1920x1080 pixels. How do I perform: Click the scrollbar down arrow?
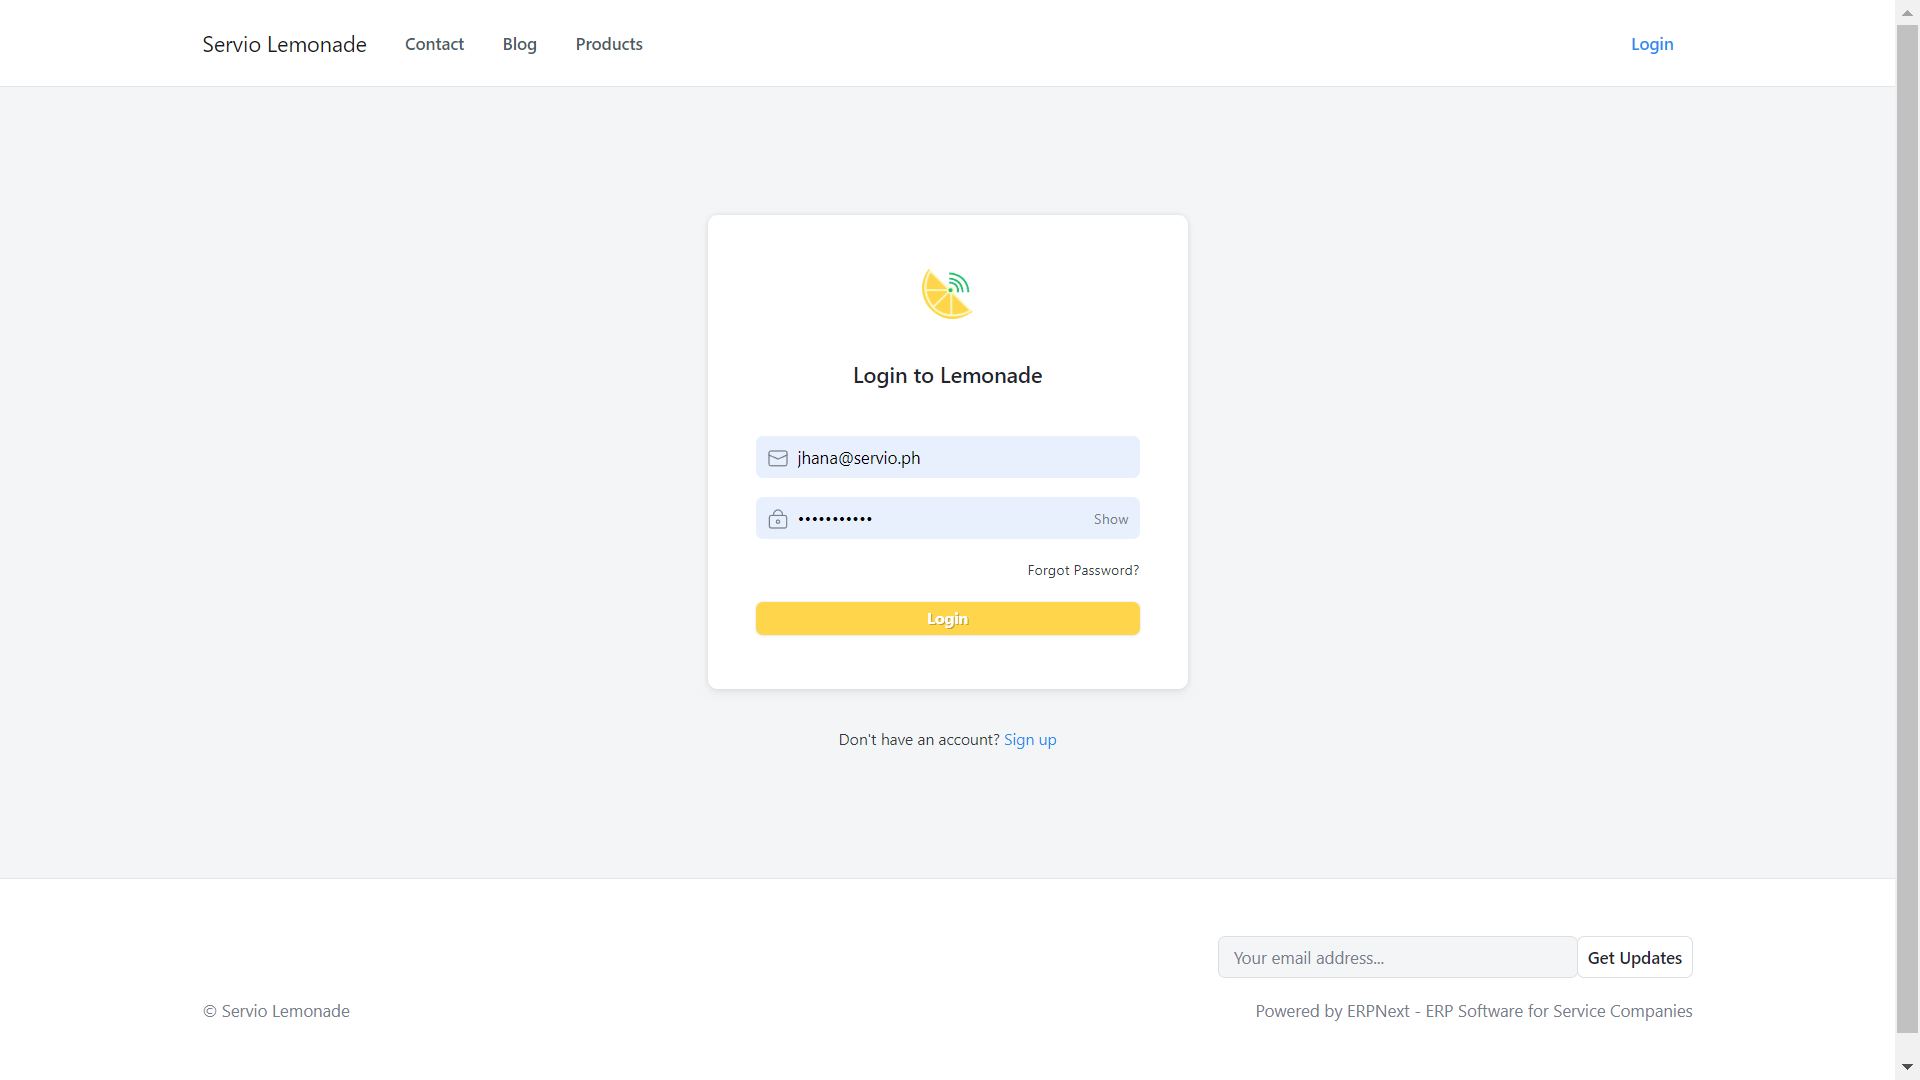[x=1907, y=1068]
